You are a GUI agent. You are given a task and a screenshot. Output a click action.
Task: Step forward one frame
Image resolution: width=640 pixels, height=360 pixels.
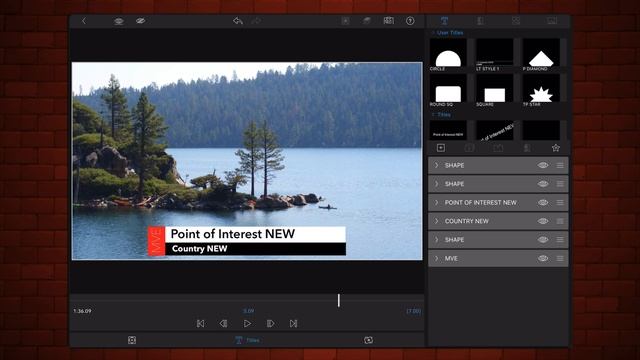point(270,324)
